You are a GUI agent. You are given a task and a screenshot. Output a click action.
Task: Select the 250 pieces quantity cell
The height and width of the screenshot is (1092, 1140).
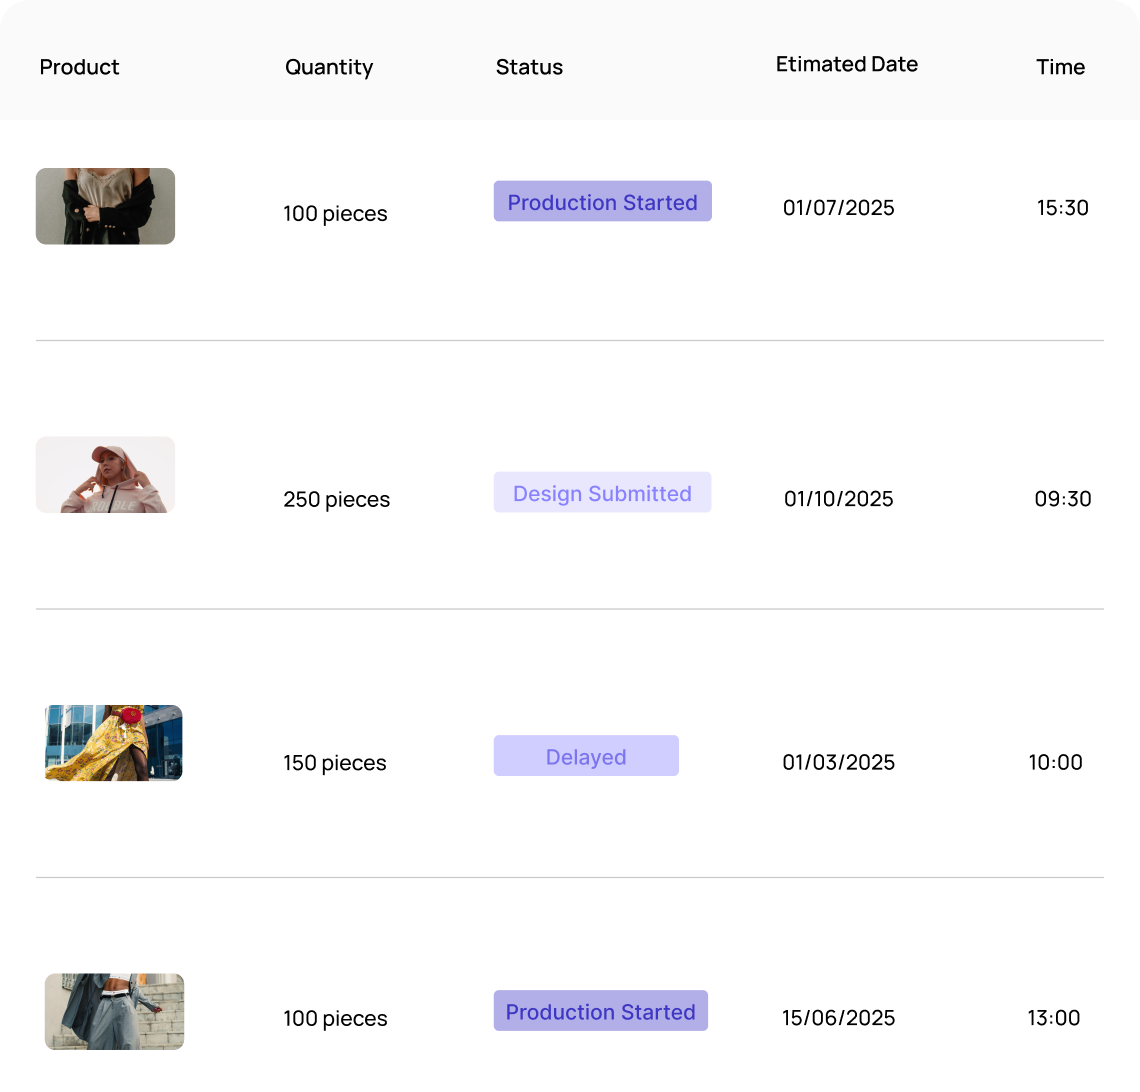336,499
